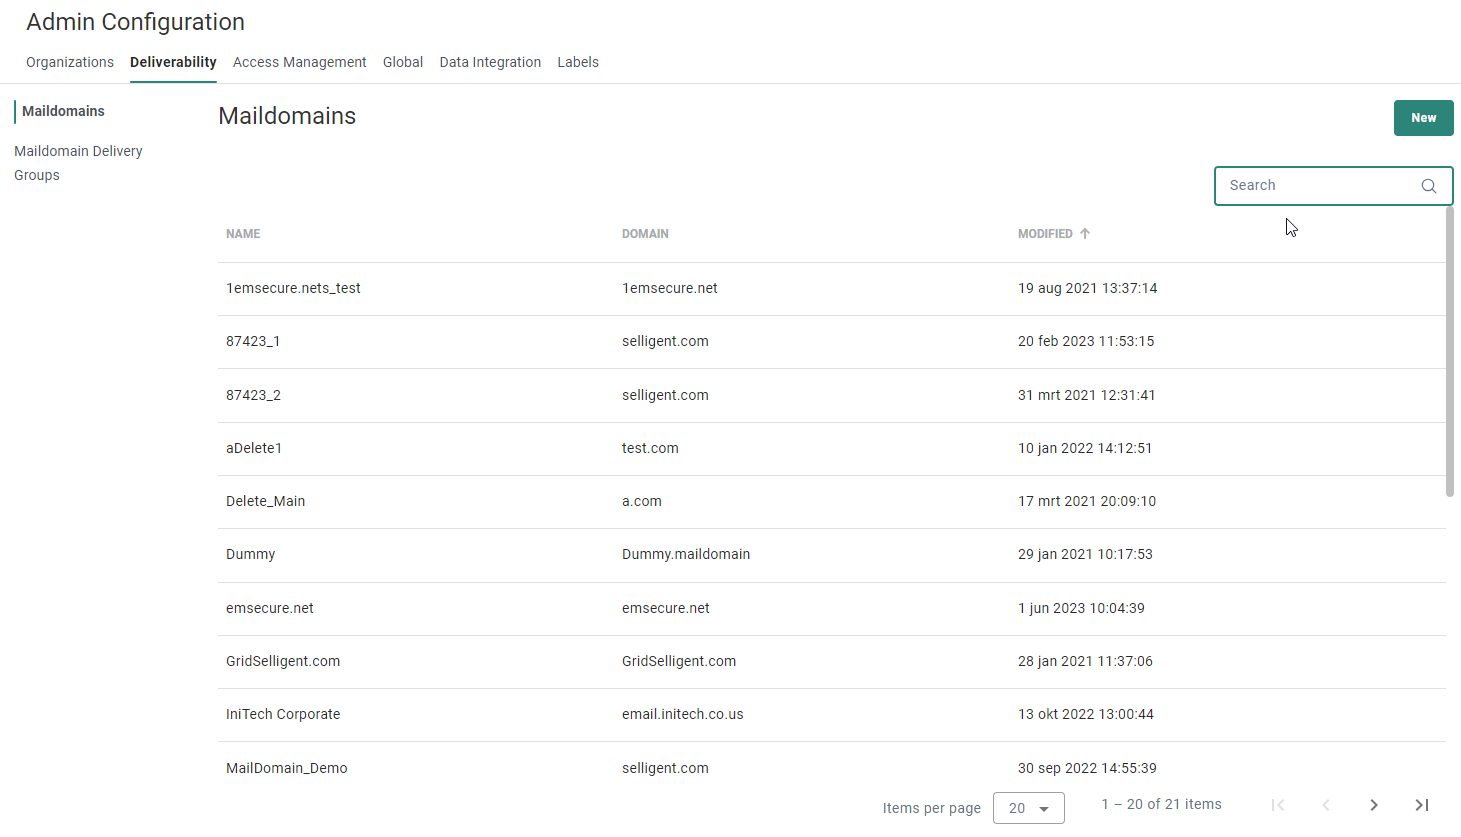Open the IniTech Corporate maildomain row
This screenshot has width=1461, height=837.
click(283, 714)
